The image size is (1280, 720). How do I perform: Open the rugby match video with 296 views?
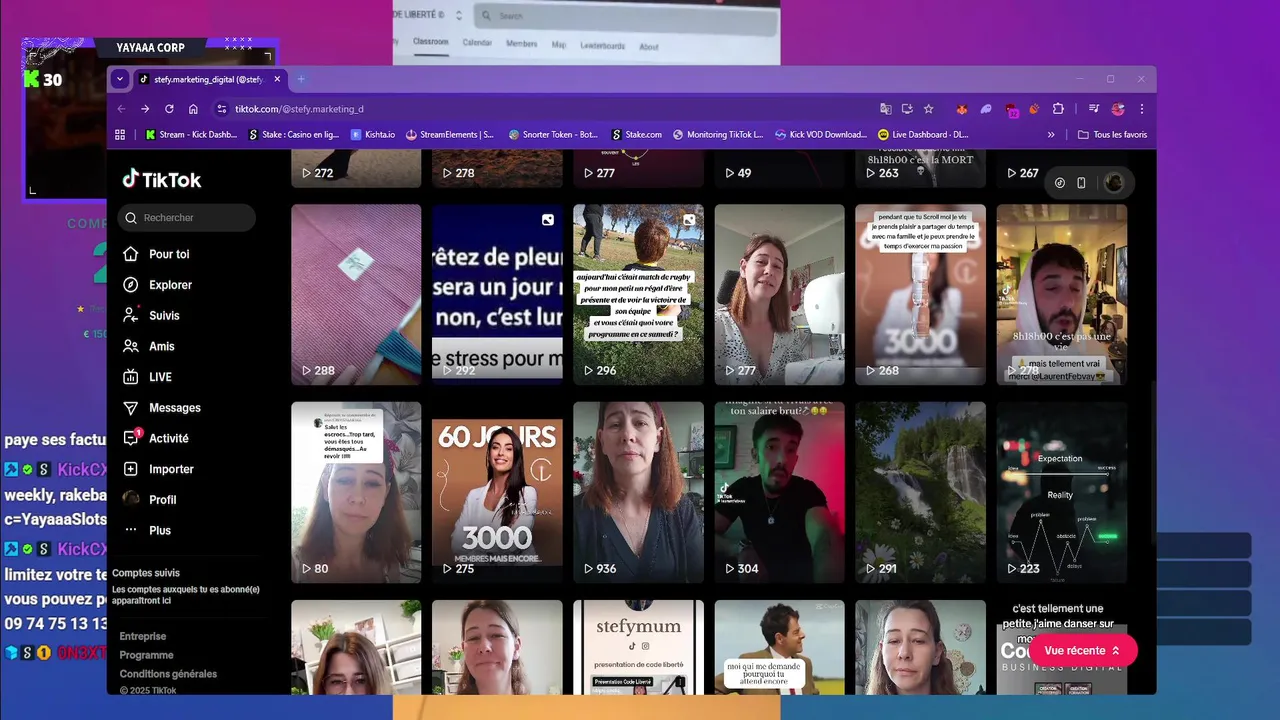[638, 294]
